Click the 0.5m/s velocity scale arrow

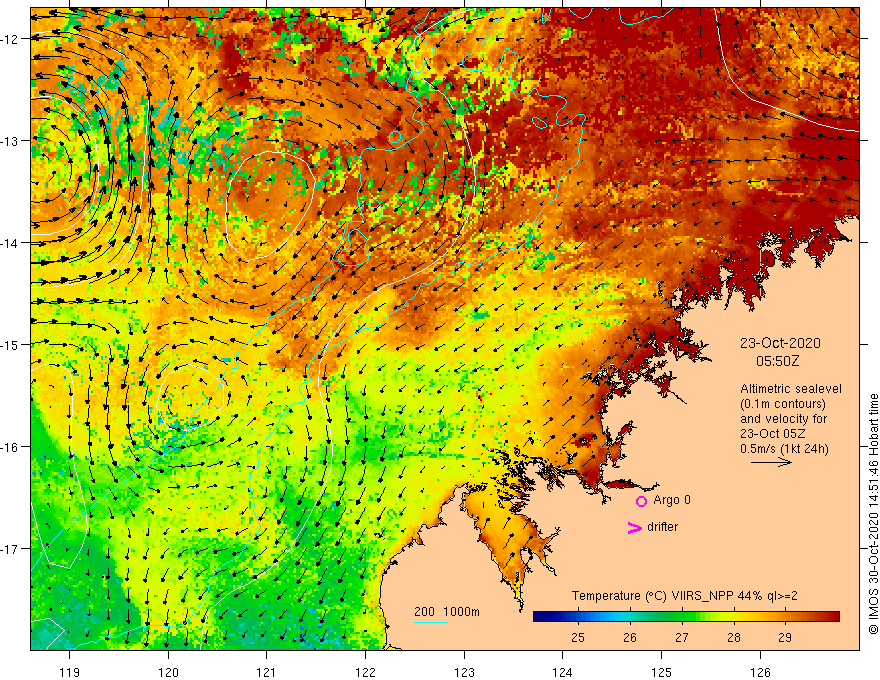(771, 462)
